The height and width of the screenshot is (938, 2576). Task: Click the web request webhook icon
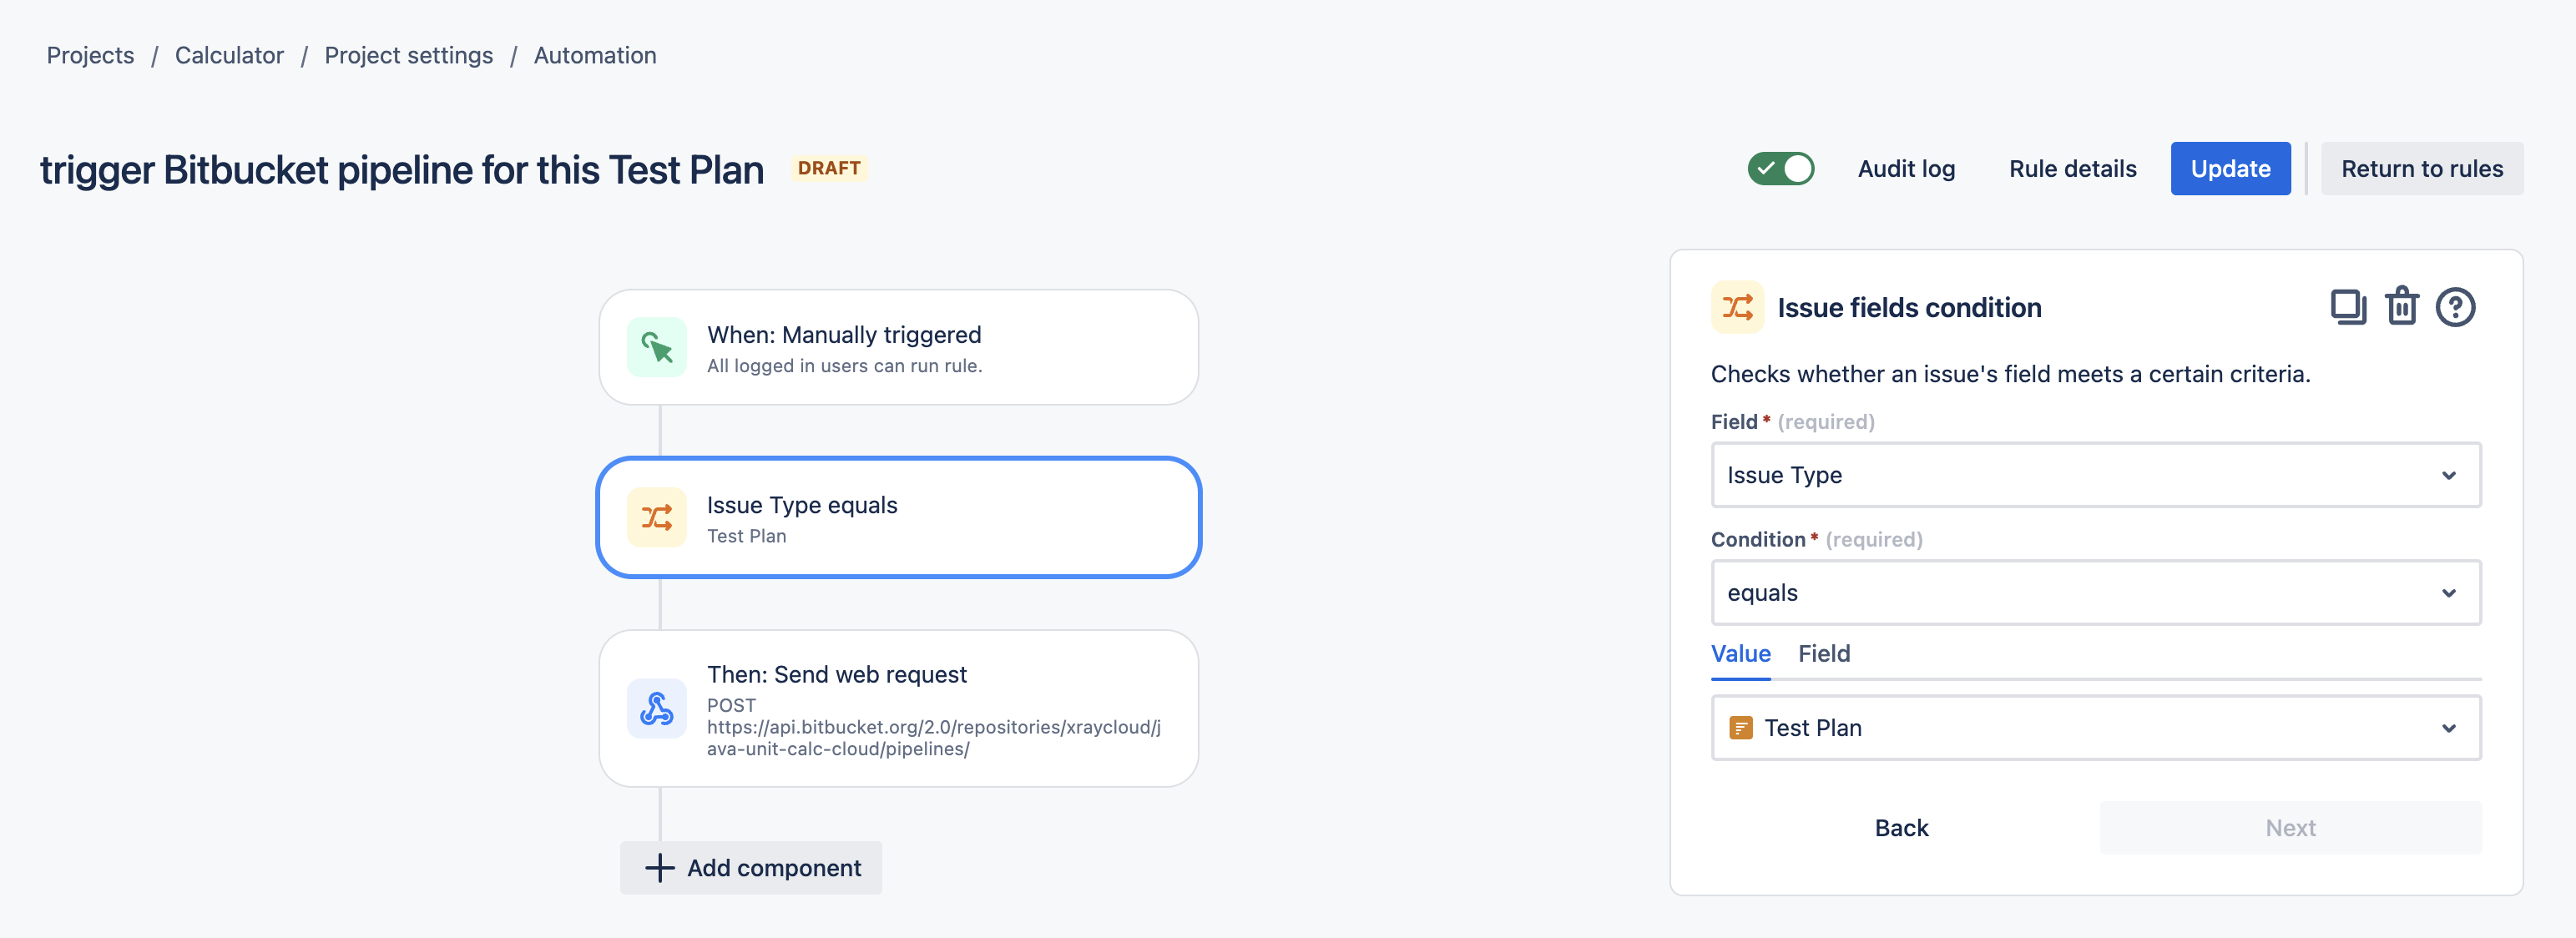click(x=657, y=708)
